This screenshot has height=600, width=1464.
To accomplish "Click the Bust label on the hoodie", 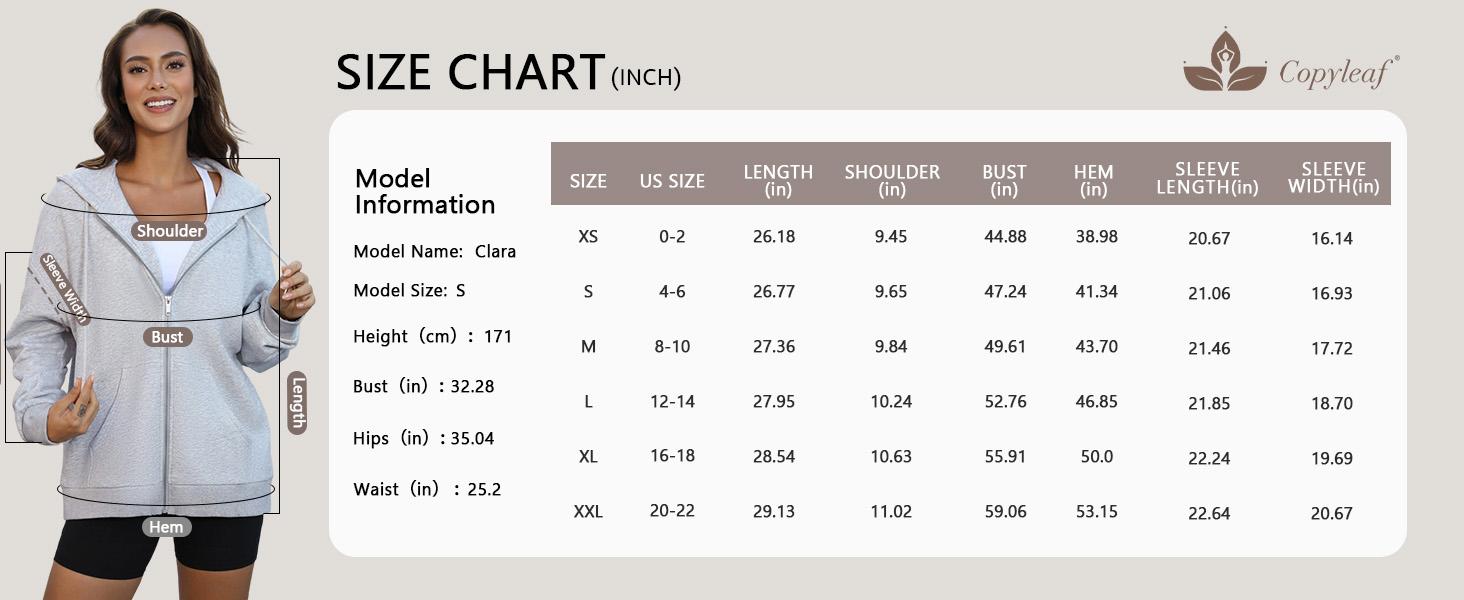I will (x=167, y=337).
